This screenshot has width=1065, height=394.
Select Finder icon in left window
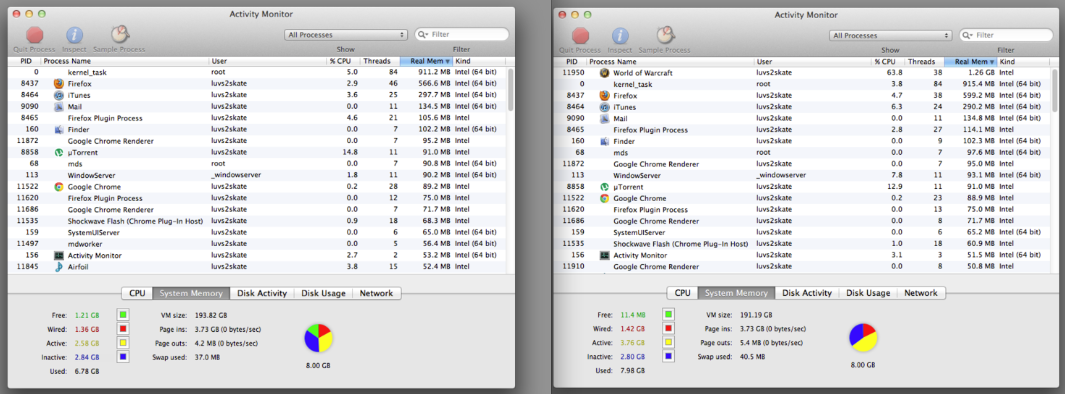tap(59, 129)
